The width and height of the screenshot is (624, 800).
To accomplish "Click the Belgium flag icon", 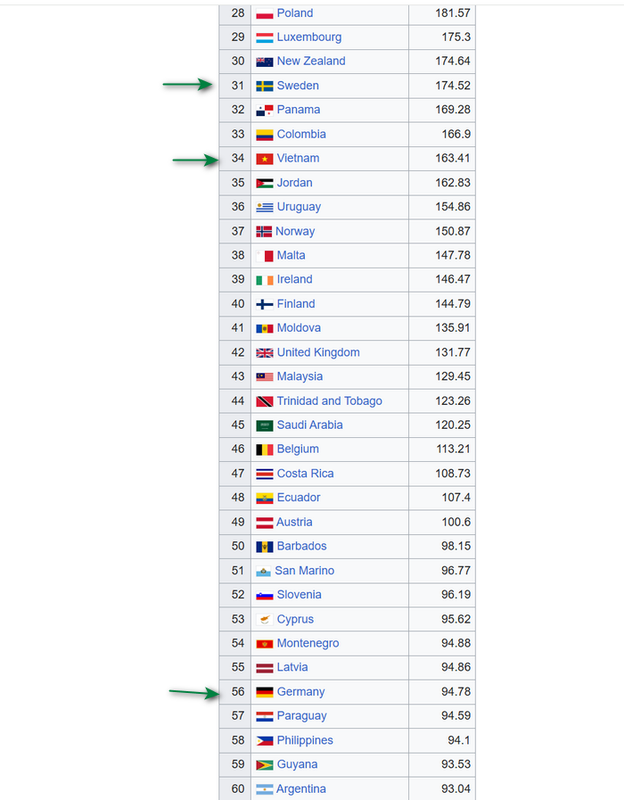I will (264, 449).
